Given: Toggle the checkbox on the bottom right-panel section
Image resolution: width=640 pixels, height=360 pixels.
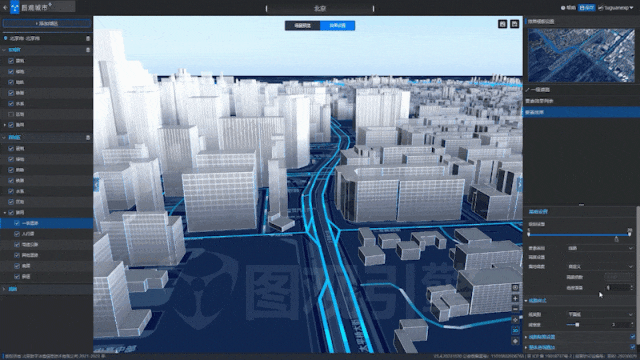Looking at the screenshot, I should (632, 347).
